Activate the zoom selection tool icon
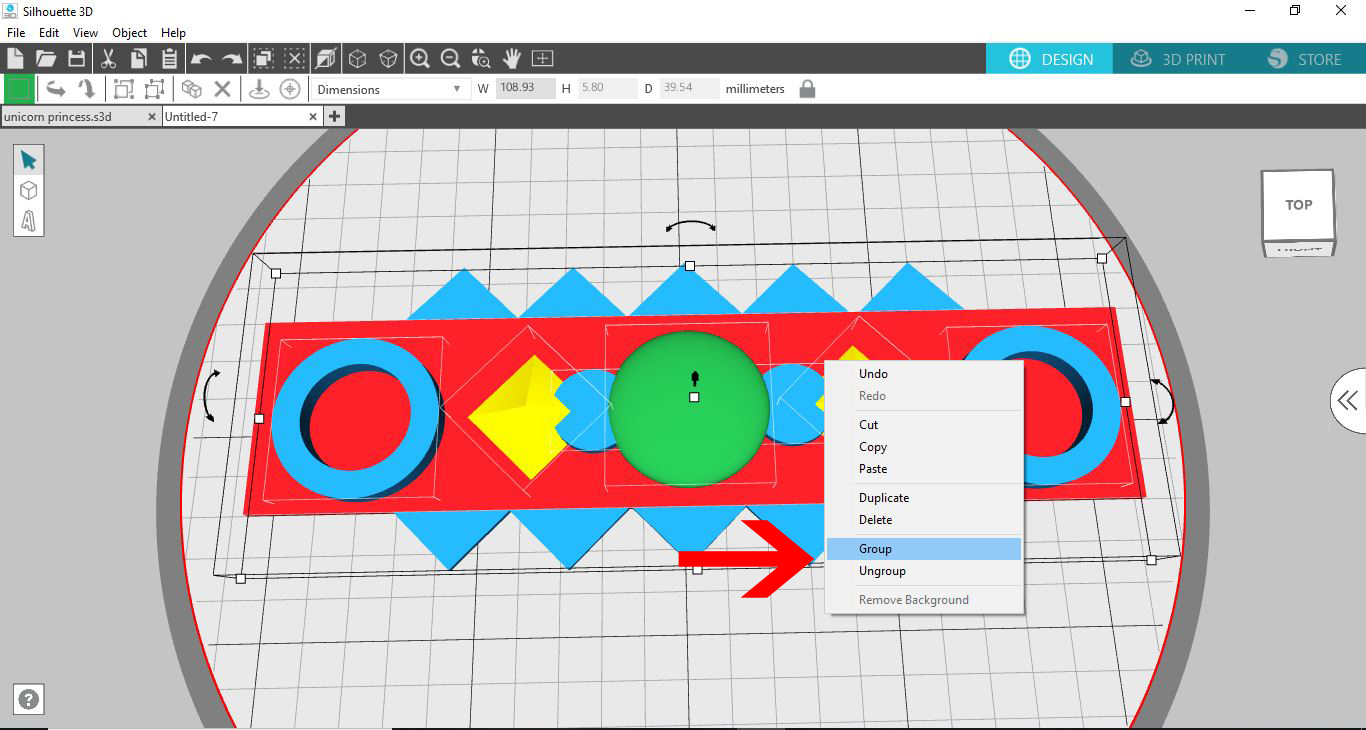 coord(481,58)
